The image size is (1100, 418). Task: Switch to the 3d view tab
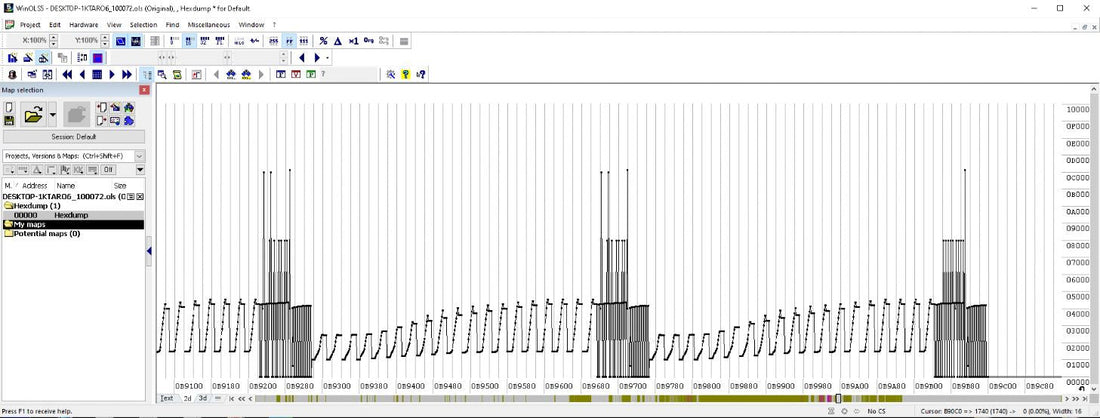click(202, 398)
